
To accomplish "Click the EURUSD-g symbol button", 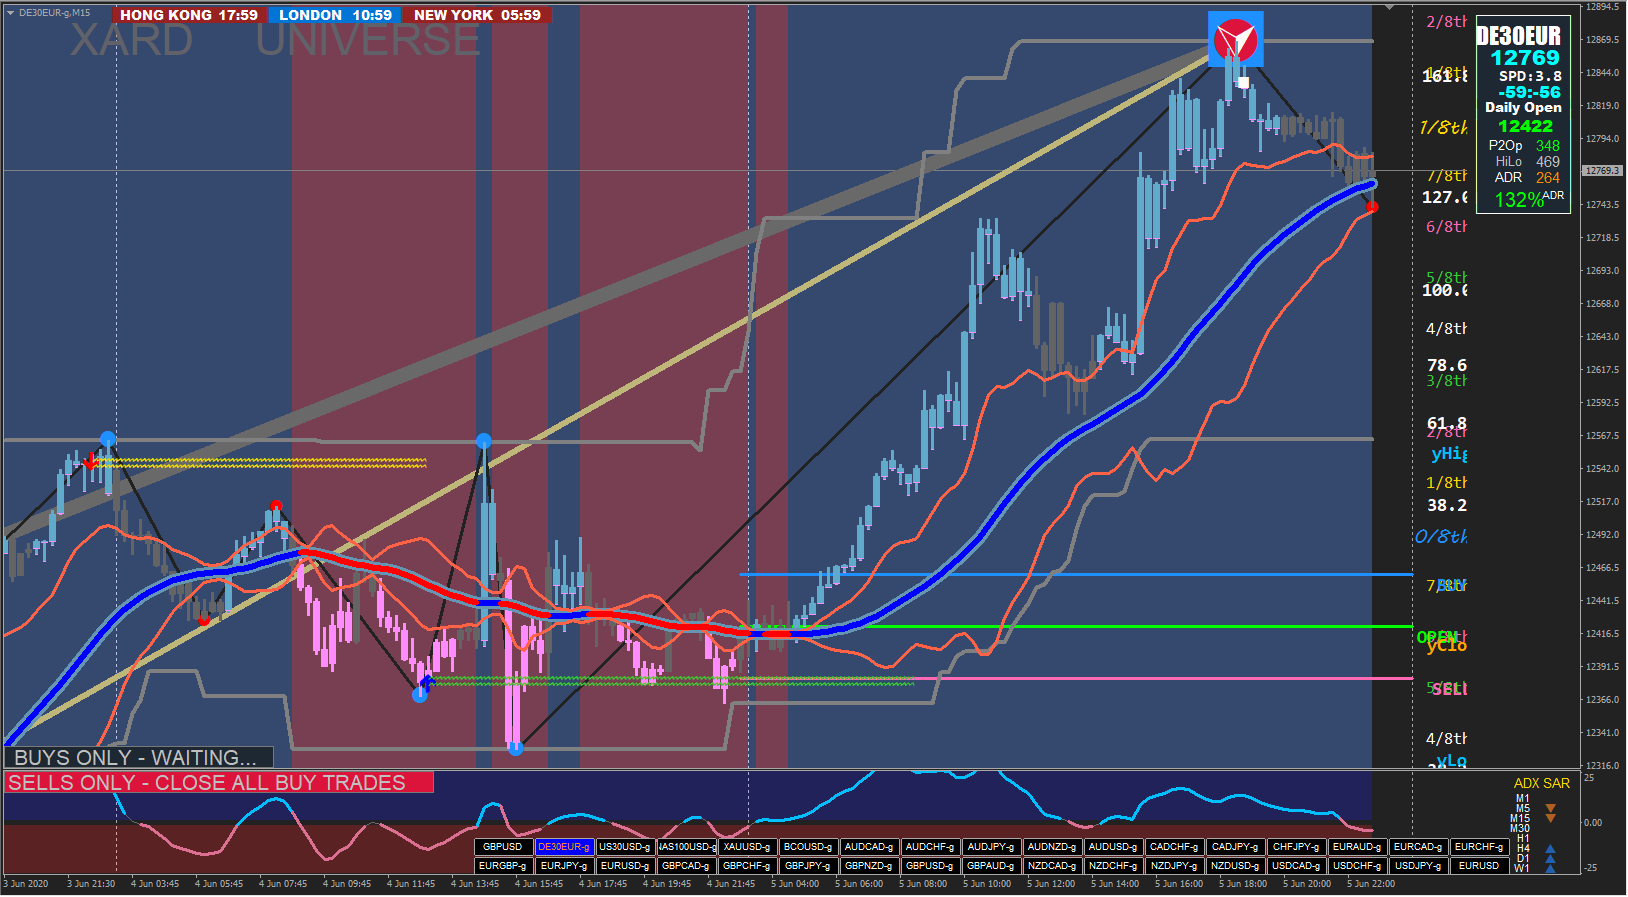I will [625, 866].
